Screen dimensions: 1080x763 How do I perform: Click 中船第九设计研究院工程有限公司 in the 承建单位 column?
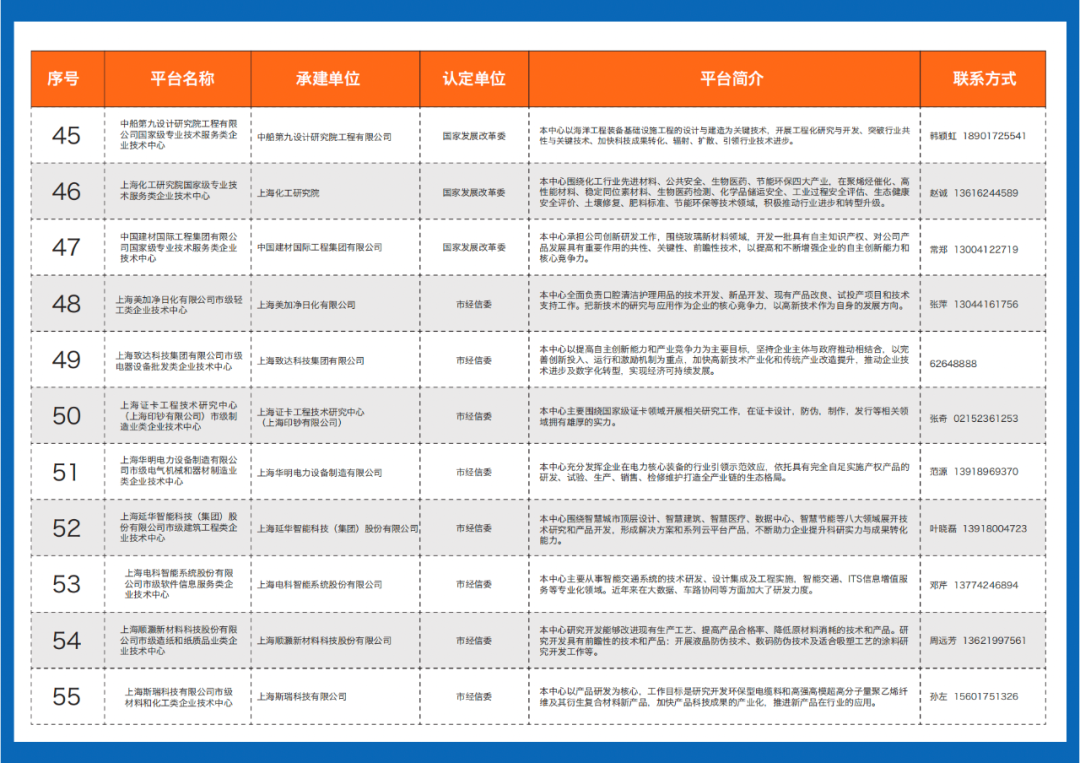coord(324,137)
